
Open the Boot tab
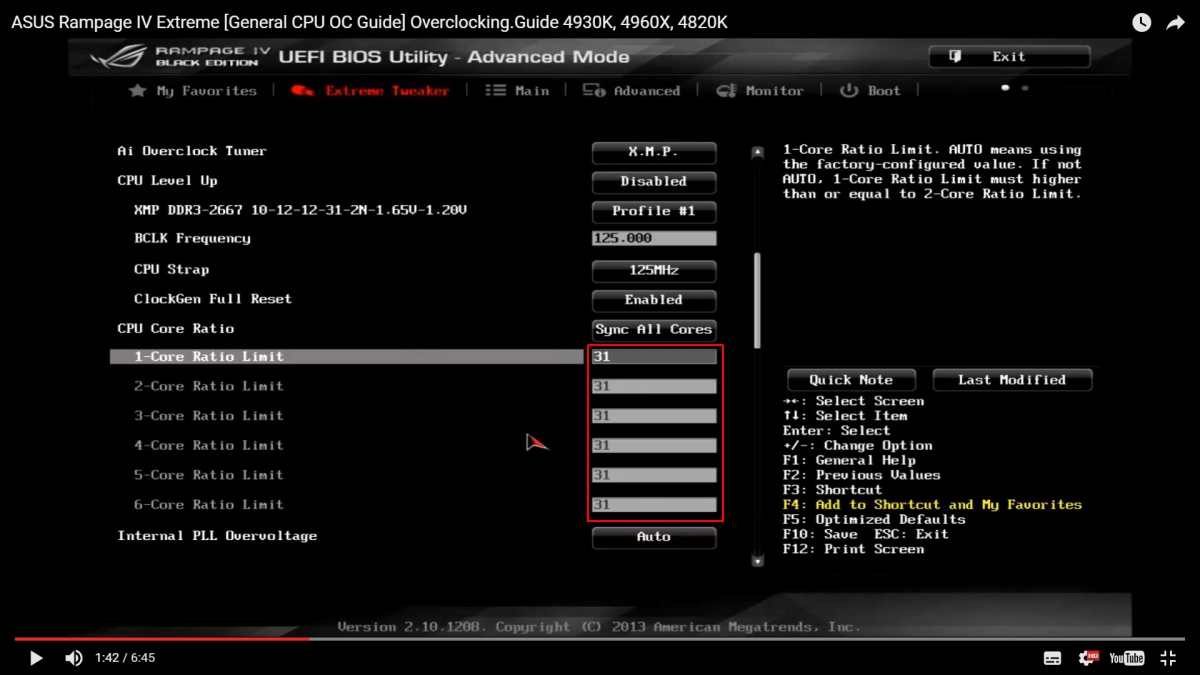[870, 90]
